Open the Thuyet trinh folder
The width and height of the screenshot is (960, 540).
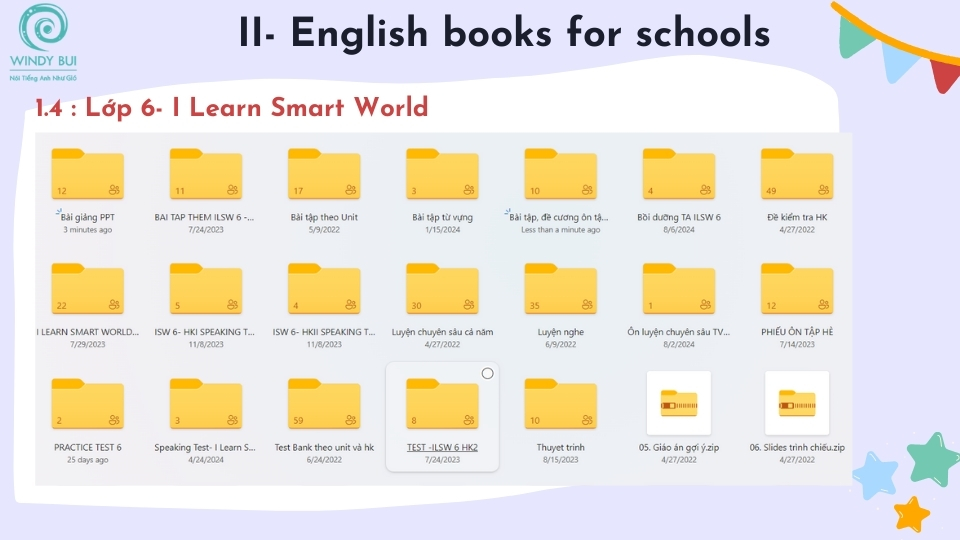560,406
